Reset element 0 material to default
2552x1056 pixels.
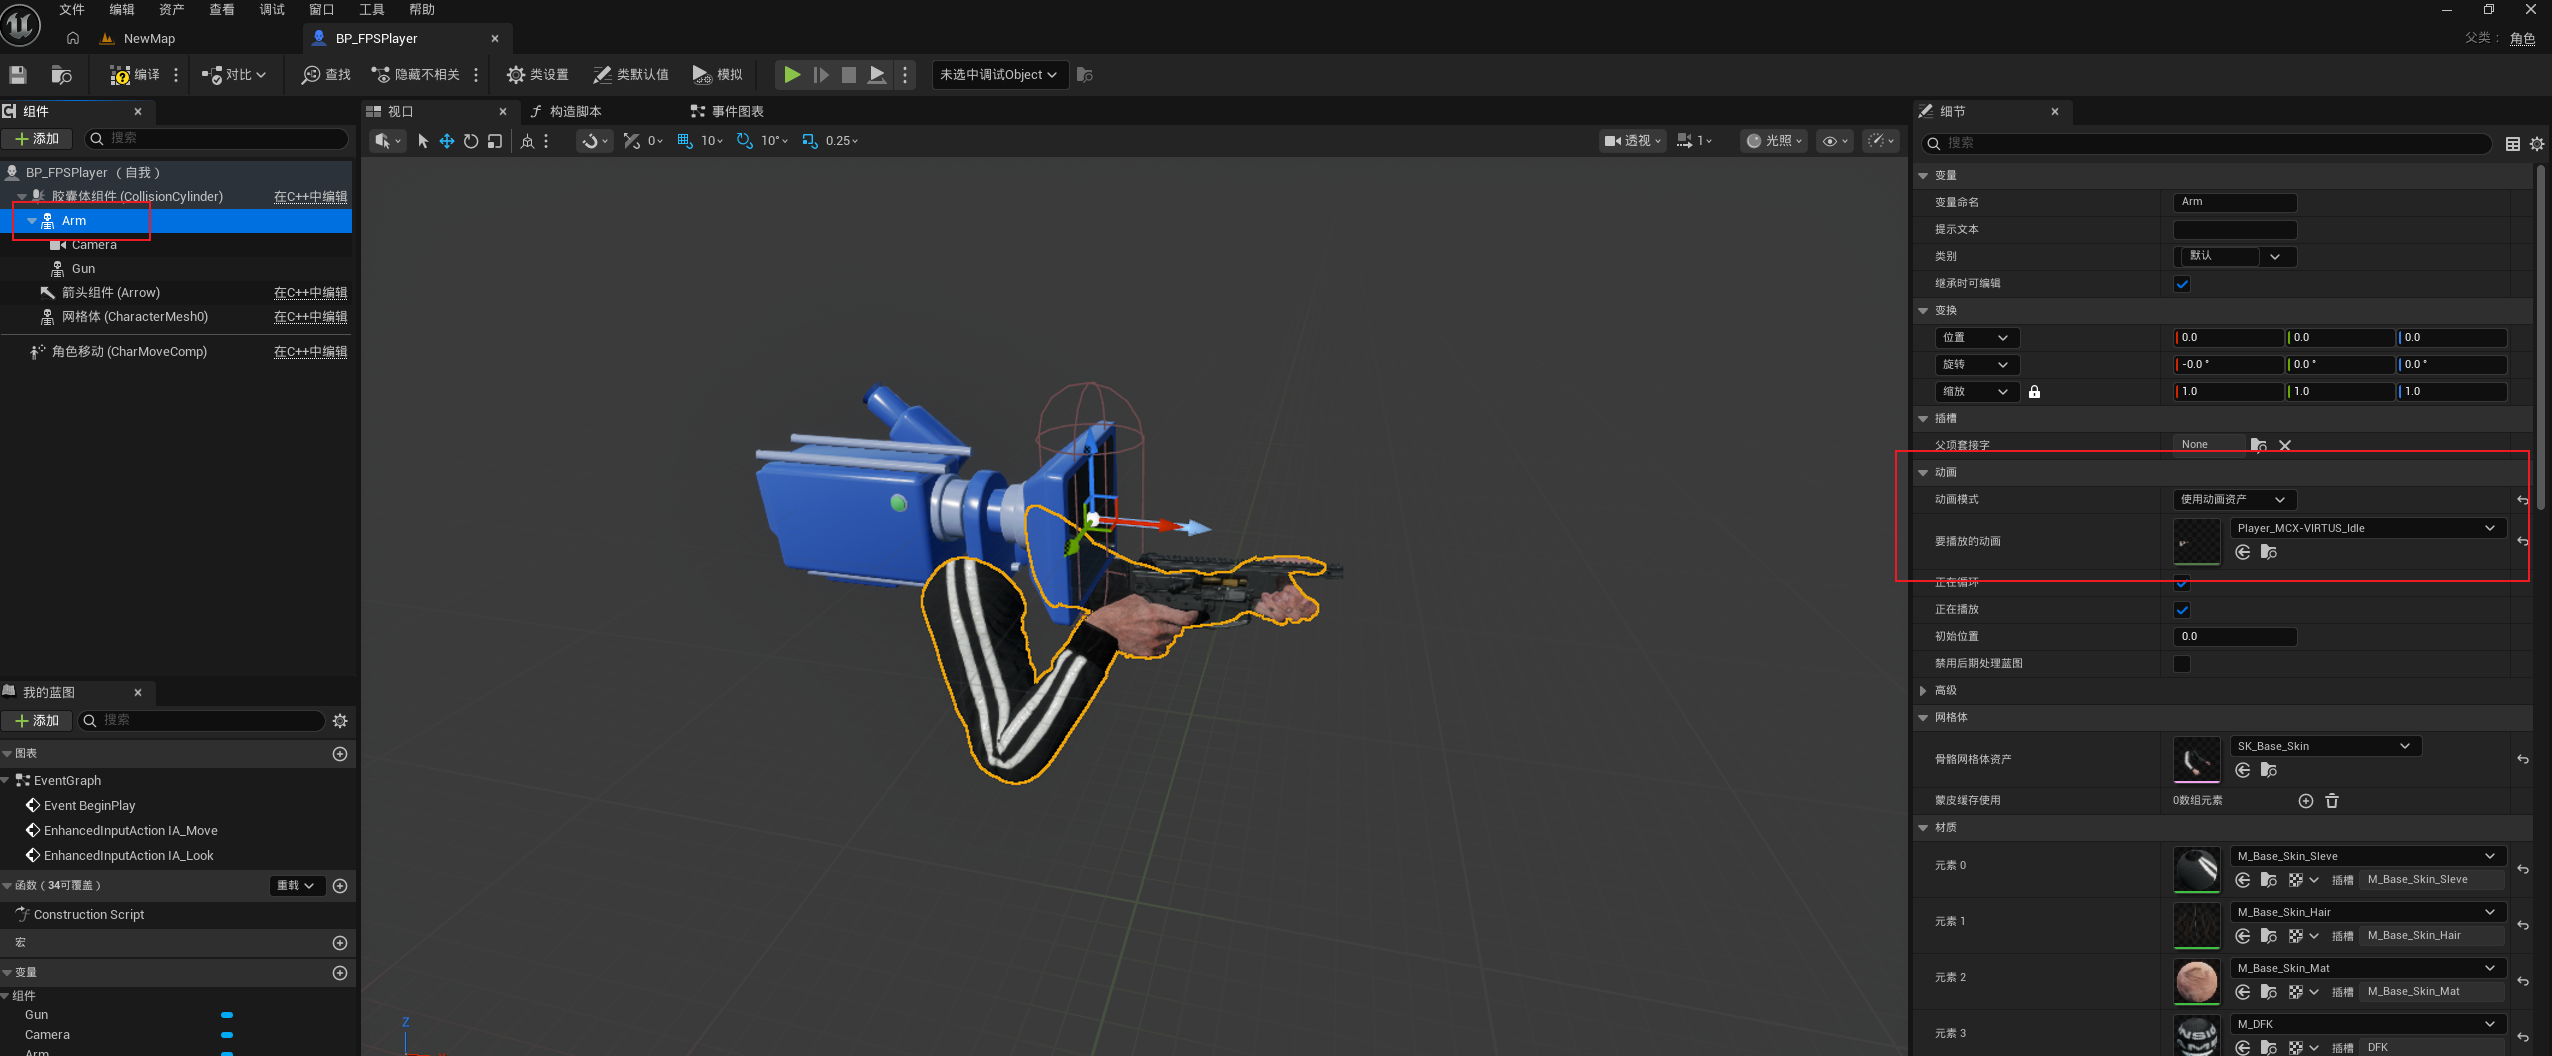click(2522, 869)
